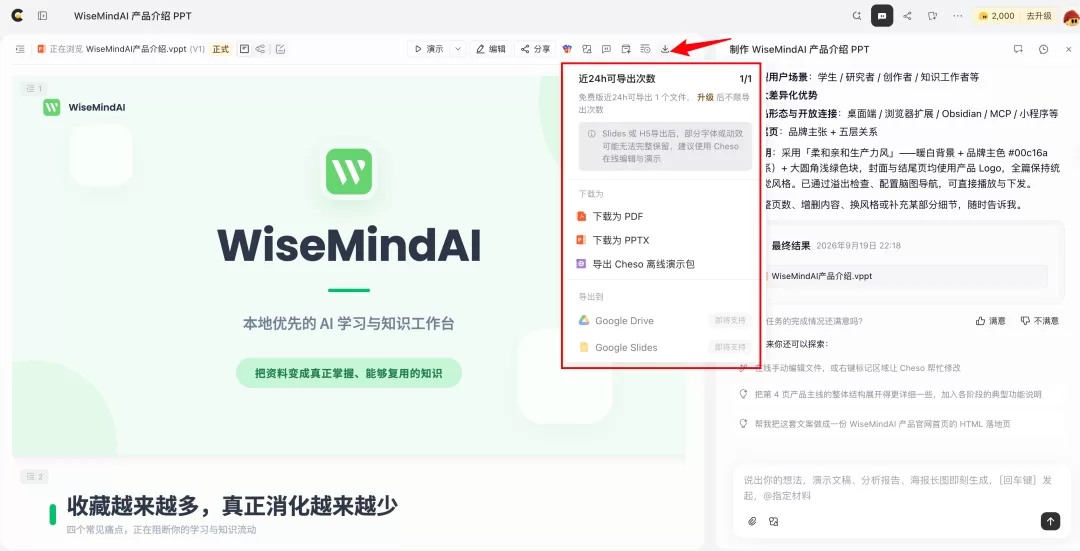Open WiseMindAI产品介绍.vppt result file card
1080x551 pixels.
(906, 276)
